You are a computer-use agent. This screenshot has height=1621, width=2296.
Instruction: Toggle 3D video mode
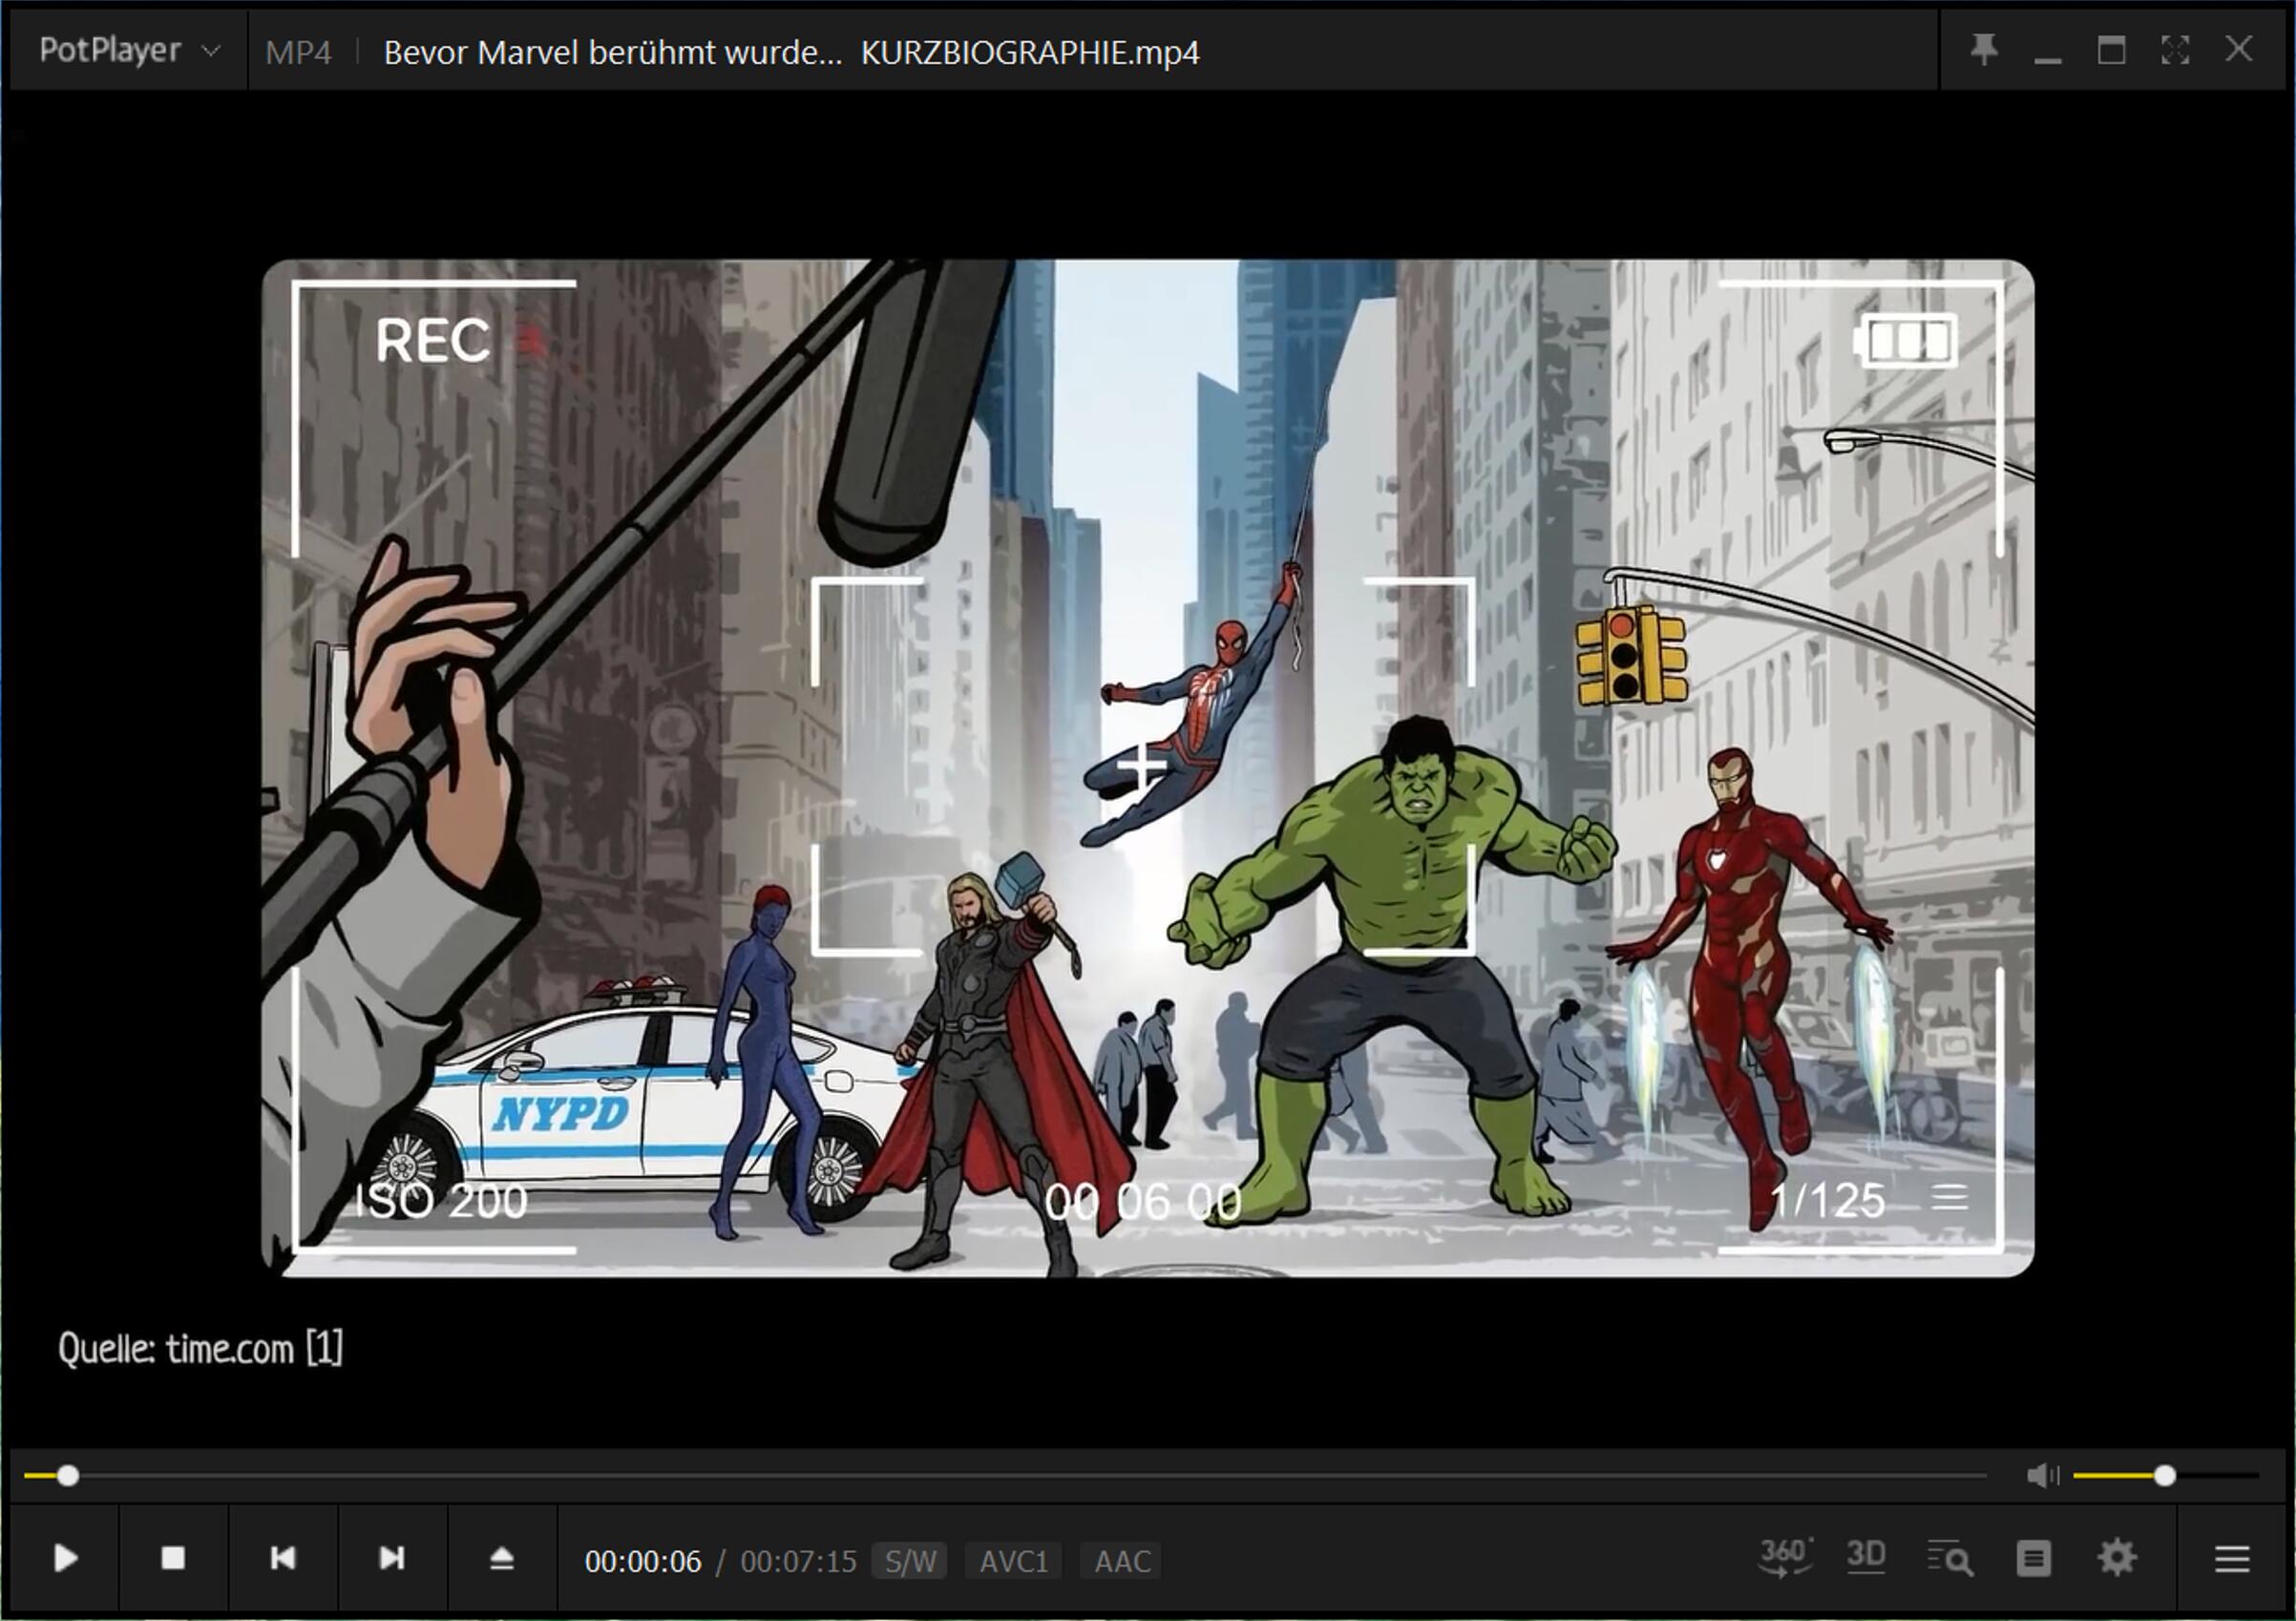tap(1866, 1556)
